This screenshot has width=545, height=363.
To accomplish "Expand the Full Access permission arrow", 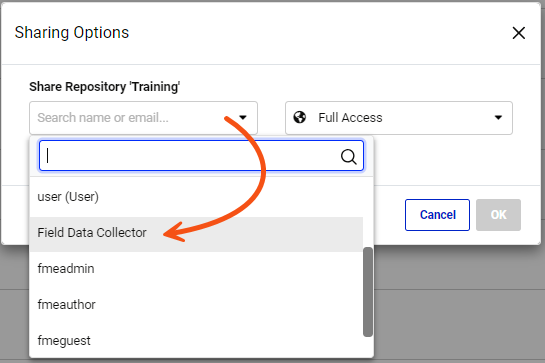I will [x=498, y=118].
